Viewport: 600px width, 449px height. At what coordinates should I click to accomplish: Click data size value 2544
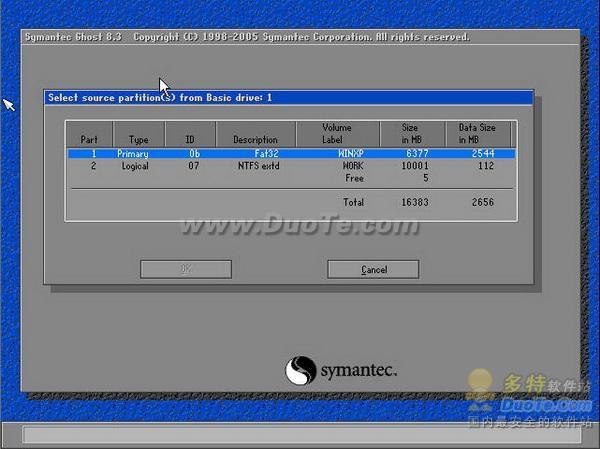(x=483, y=153)
